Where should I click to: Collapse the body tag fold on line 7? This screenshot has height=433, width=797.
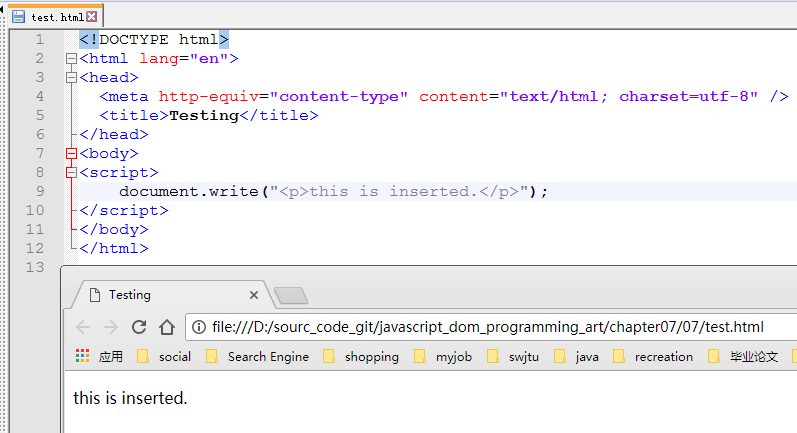[x=71, y=153]
